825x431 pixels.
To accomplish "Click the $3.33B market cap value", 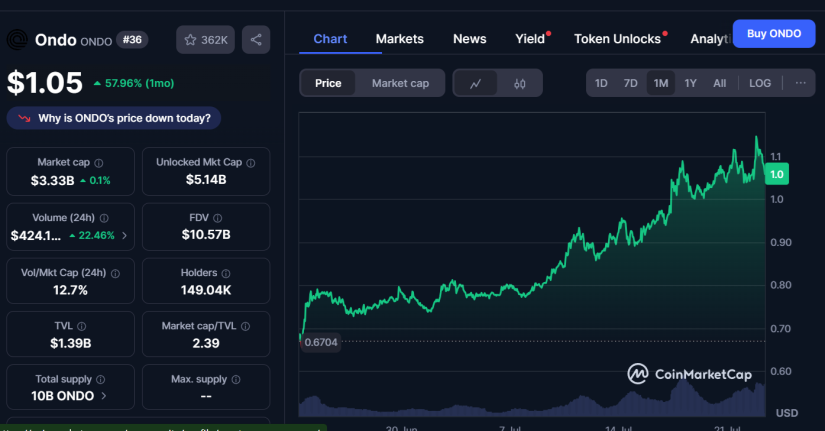I will [x=52, y=181].
